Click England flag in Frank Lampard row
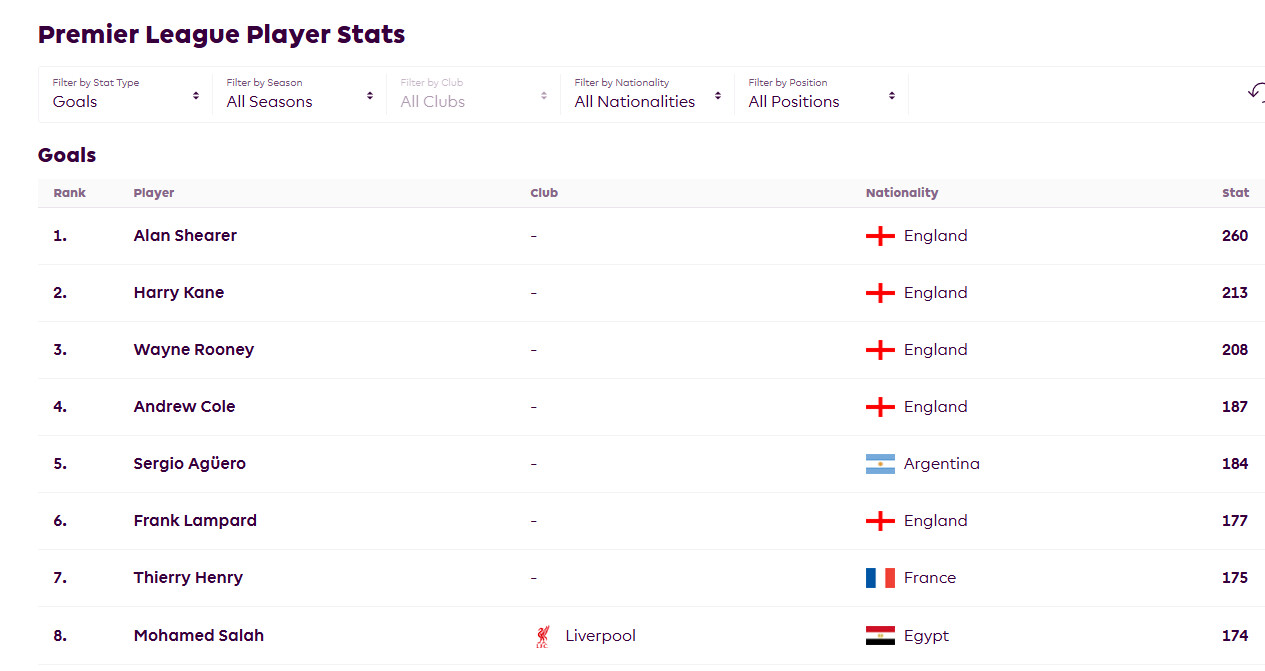This screenshot has height=671, width=1265. 880,521
